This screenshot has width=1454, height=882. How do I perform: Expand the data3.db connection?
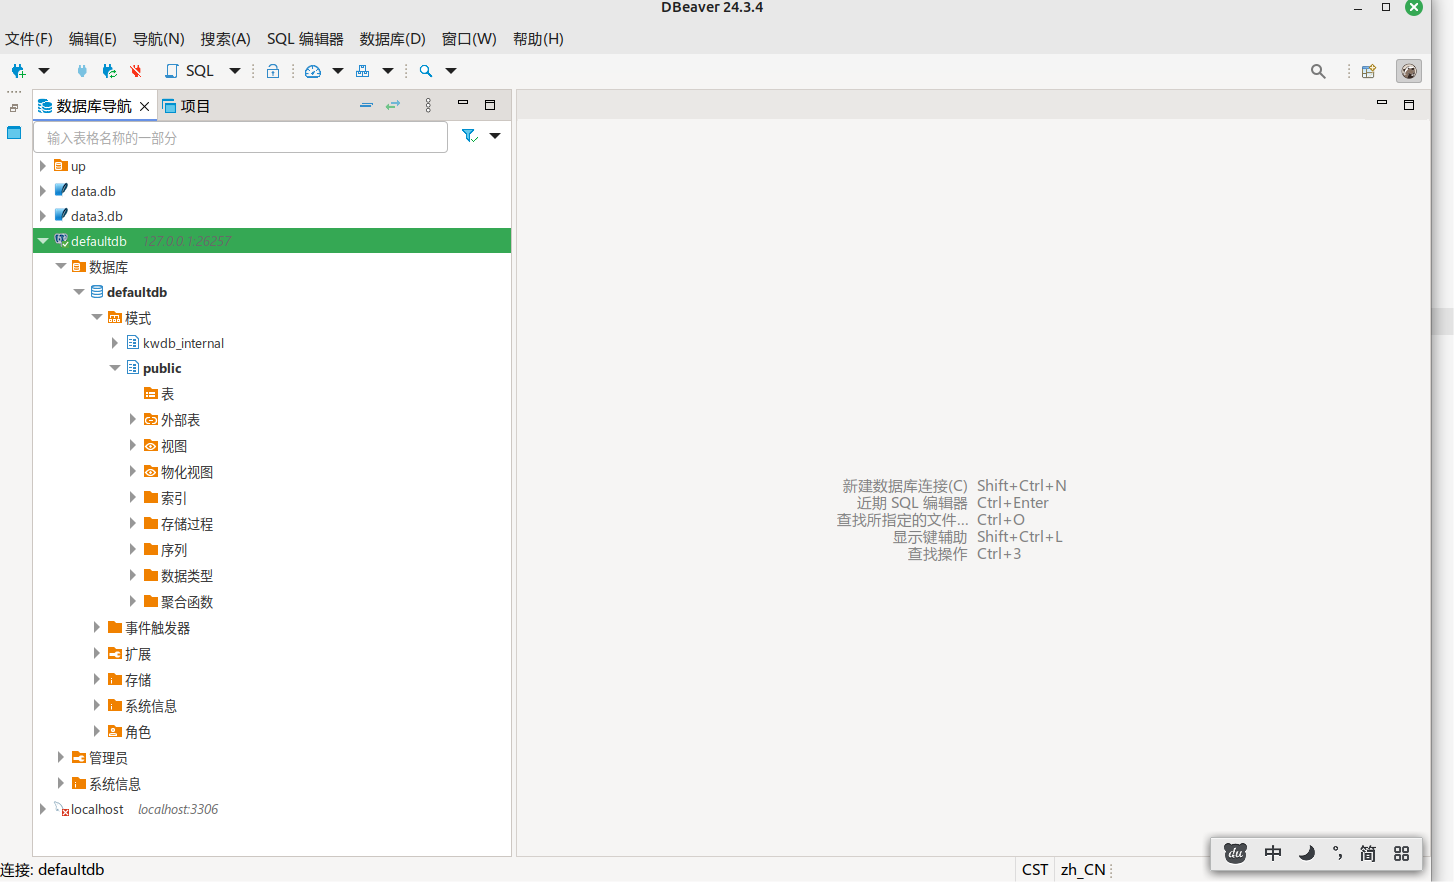point(43,215)
